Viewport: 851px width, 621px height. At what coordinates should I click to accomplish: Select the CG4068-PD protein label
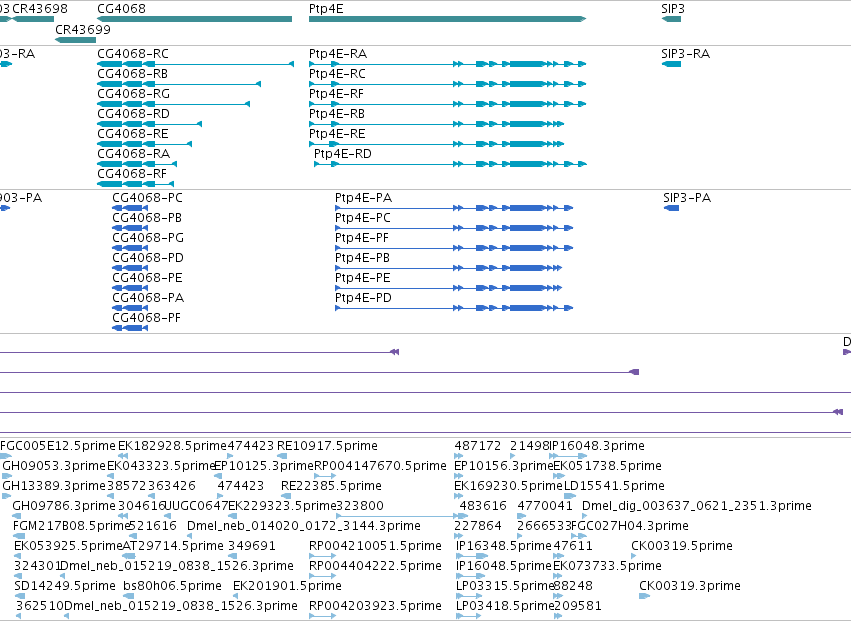click(148, 258)
